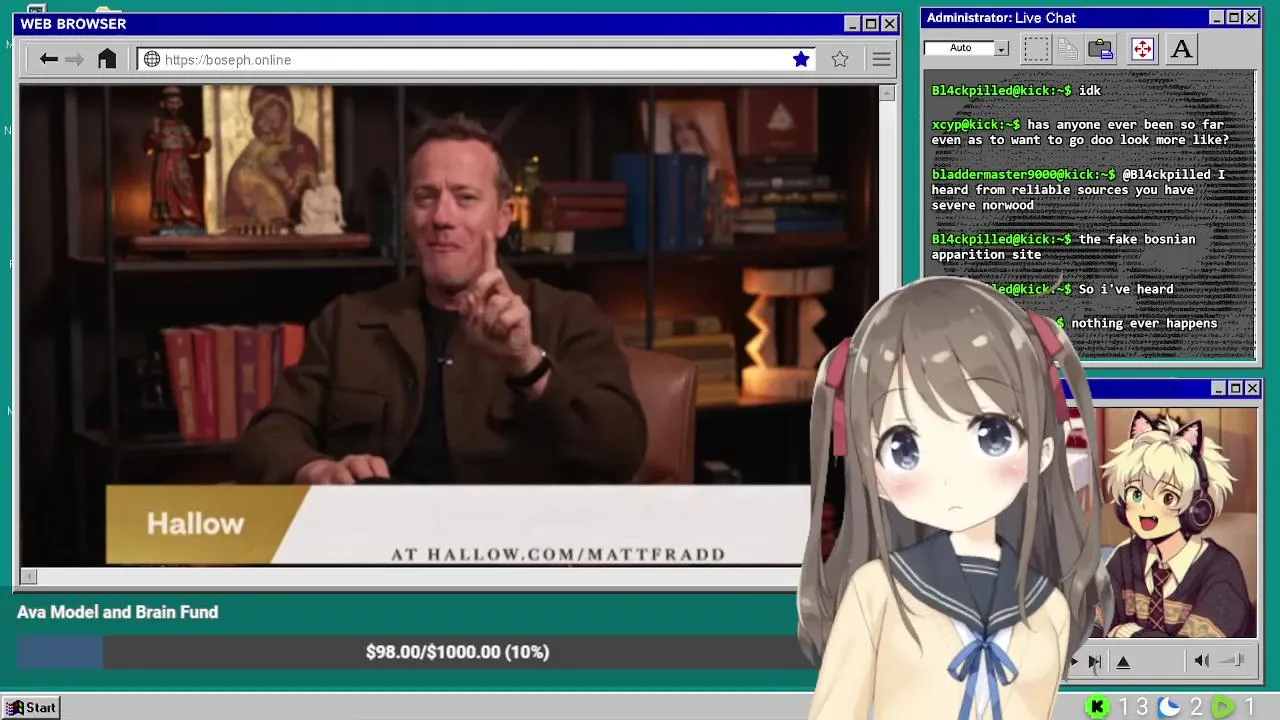Click xcyp's chat message
The image size is (1280, 720).
(1080, 132)
